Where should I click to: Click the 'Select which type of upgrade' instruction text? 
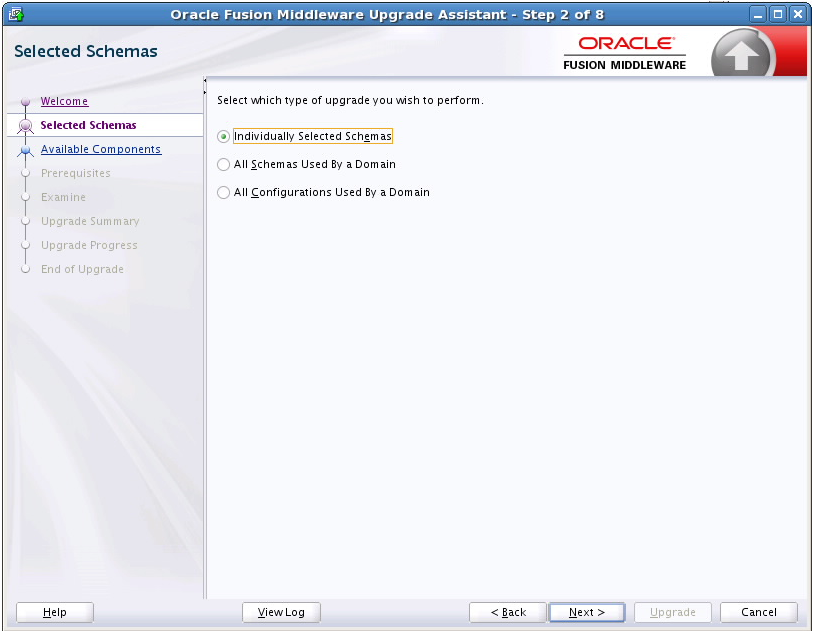coord(350,100)
